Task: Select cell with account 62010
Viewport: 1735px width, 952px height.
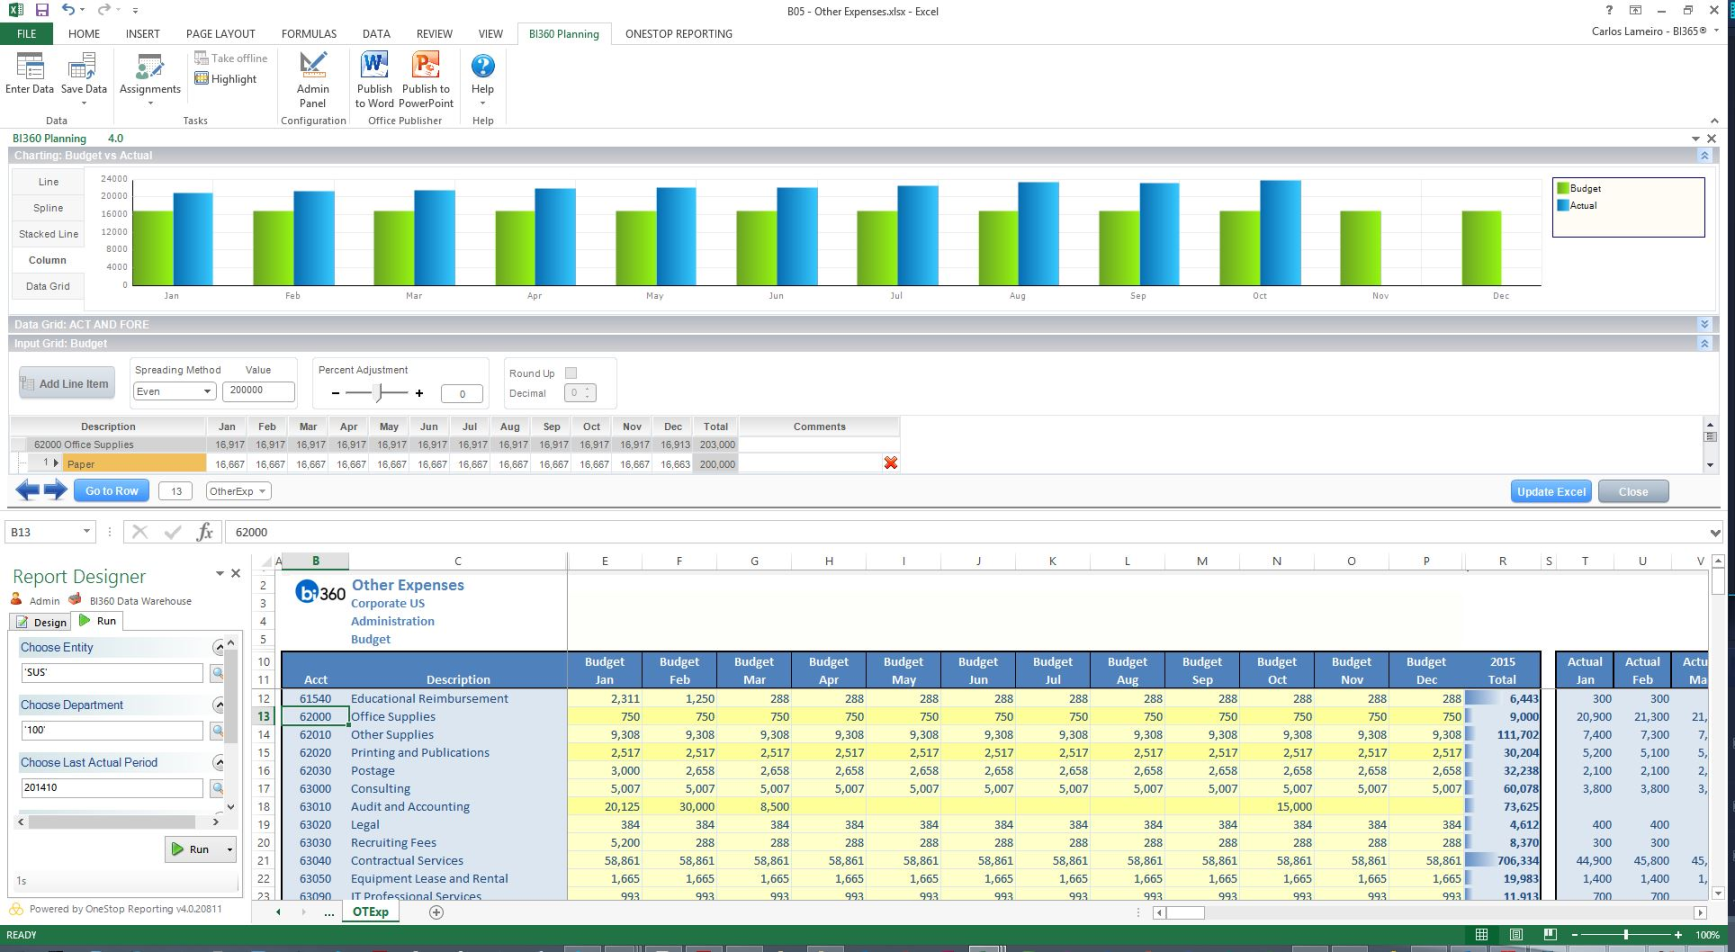Action: pyautogui.click(x=315, y=734)
